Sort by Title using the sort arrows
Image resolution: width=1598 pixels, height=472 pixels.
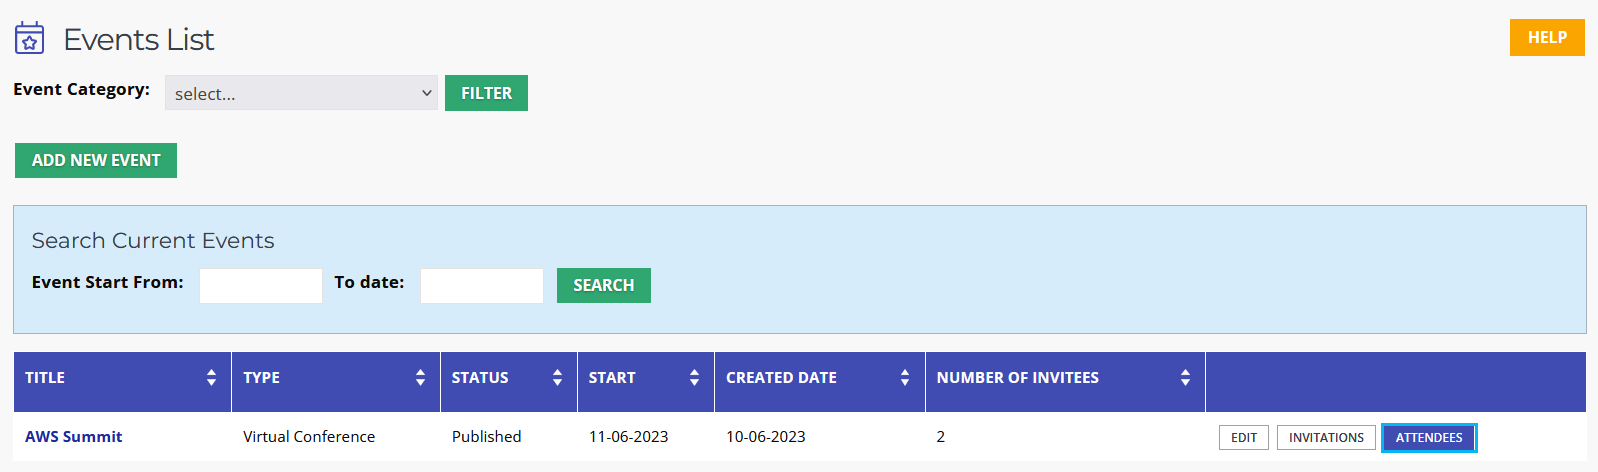211,377
